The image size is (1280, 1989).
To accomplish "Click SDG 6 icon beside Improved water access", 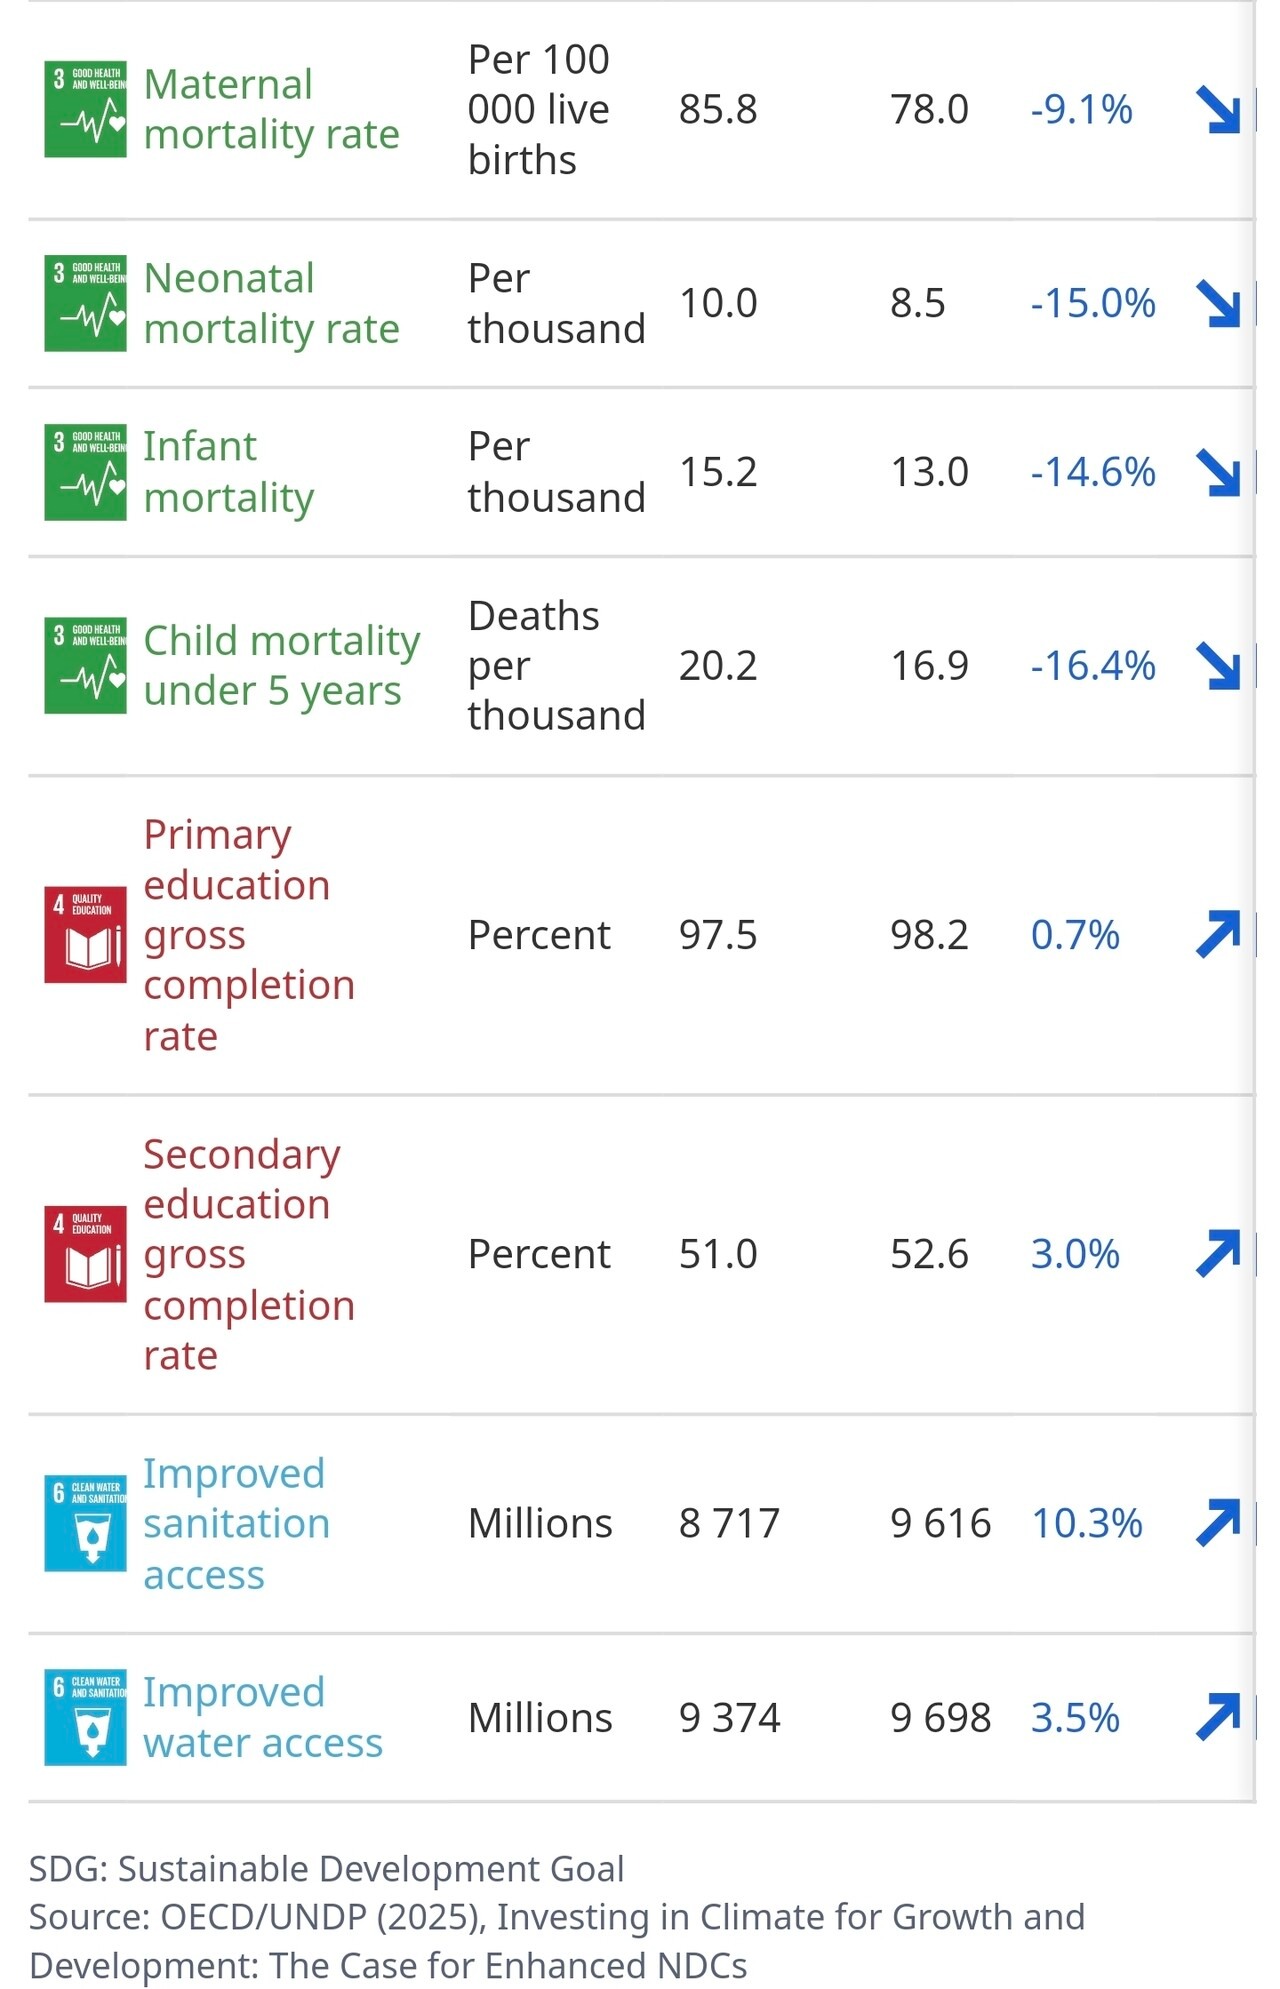I will click(85, 1717).
